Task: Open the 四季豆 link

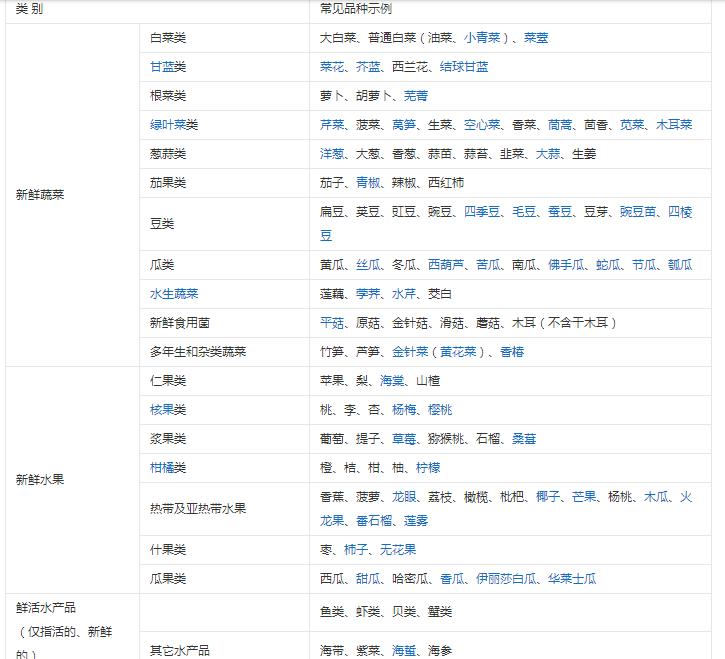Action: pyautogui.click(x=482, y=212)
